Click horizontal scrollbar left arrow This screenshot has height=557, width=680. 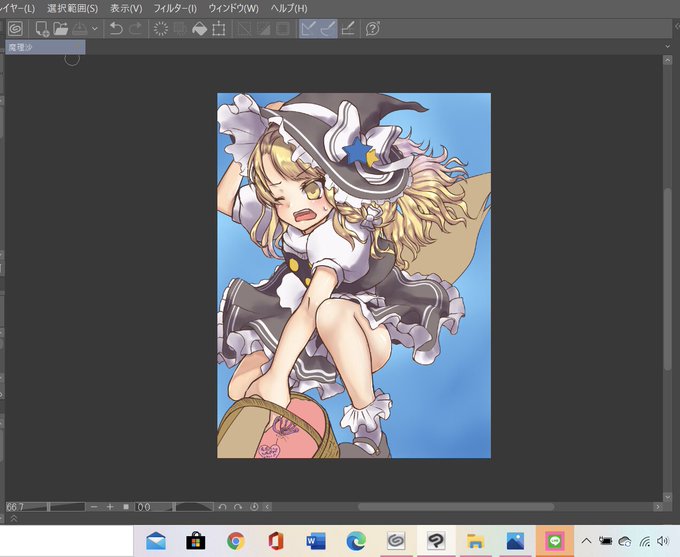point(267,507)
